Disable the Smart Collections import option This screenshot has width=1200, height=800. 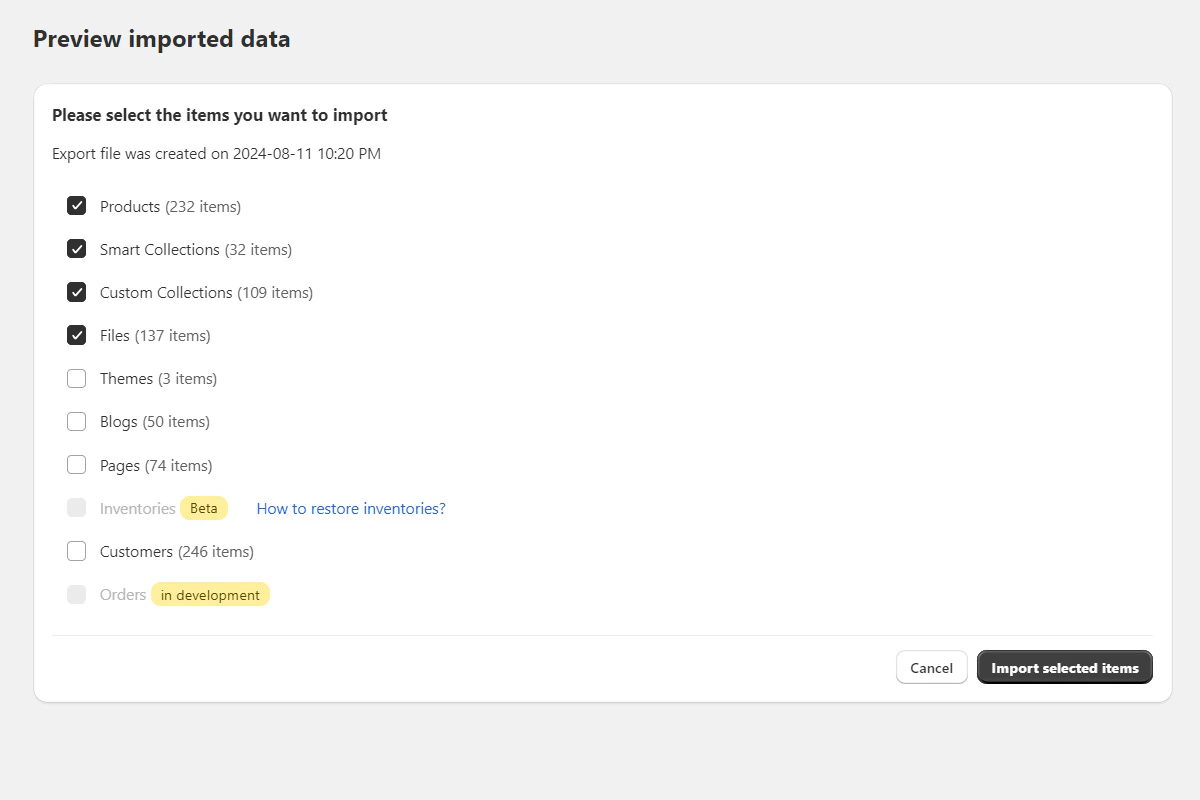coord(77,249)
